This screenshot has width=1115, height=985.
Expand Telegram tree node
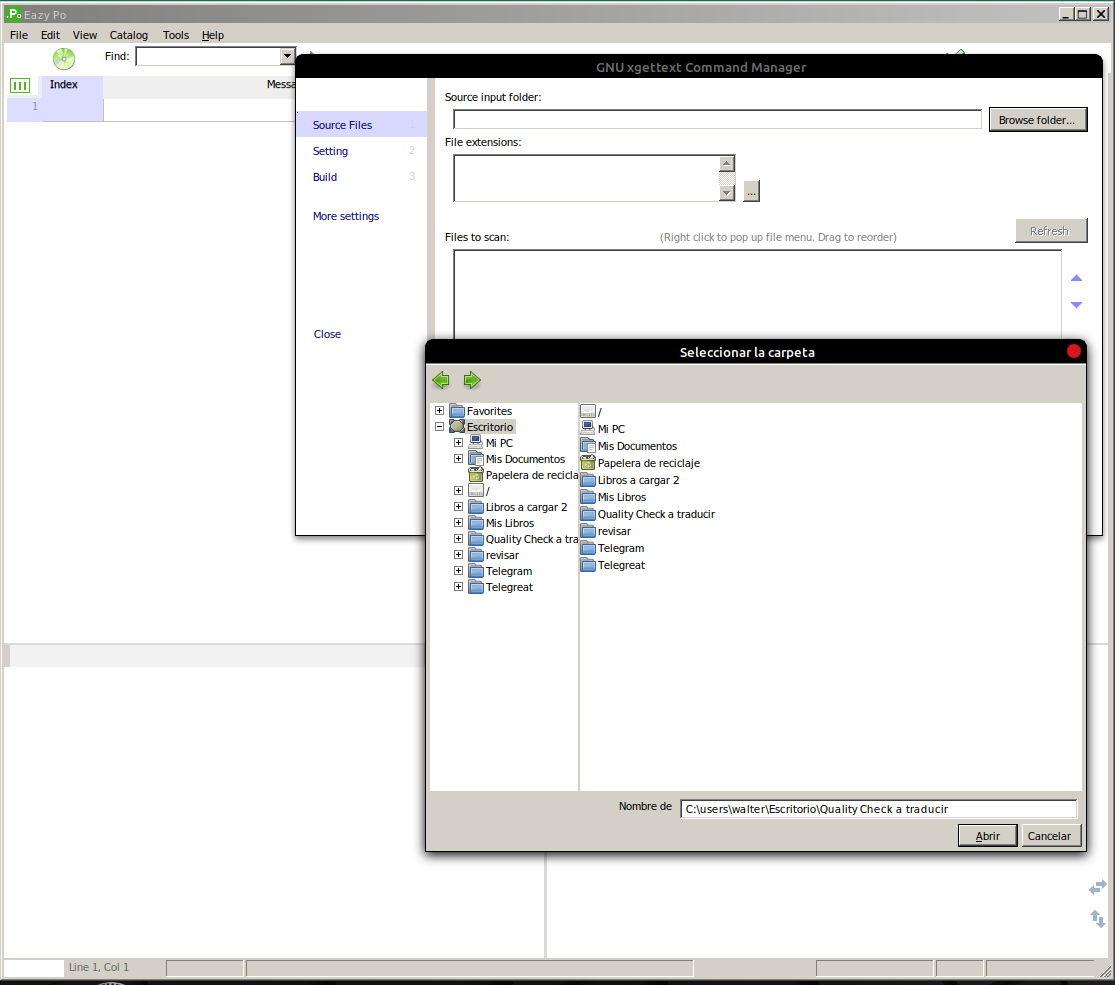point(459,570)
